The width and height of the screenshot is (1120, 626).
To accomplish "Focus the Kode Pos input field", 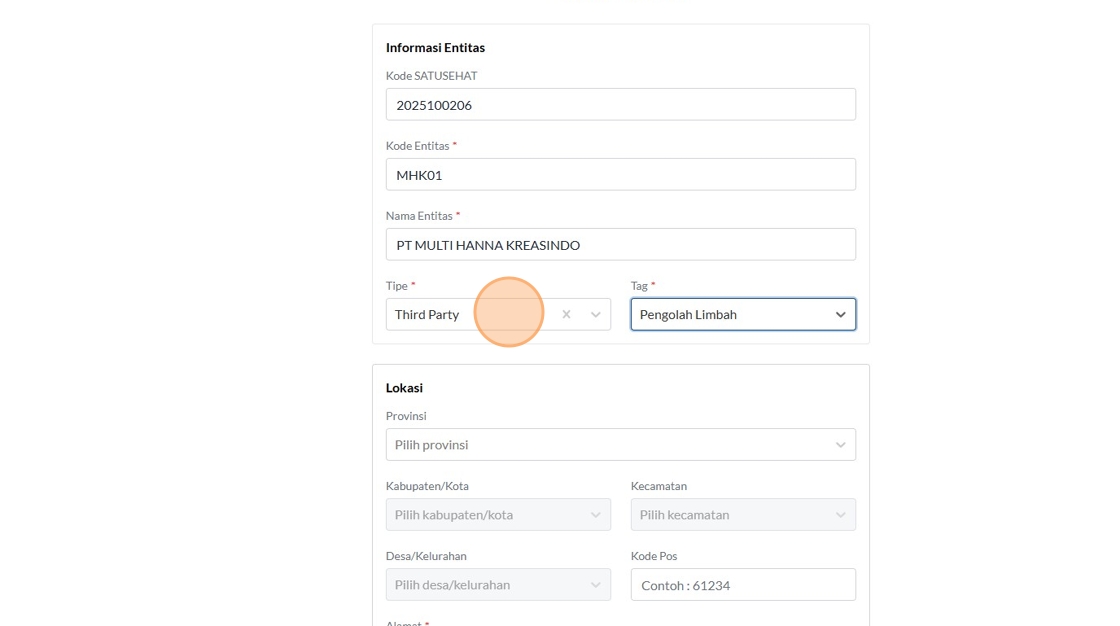I will [742, 585].
